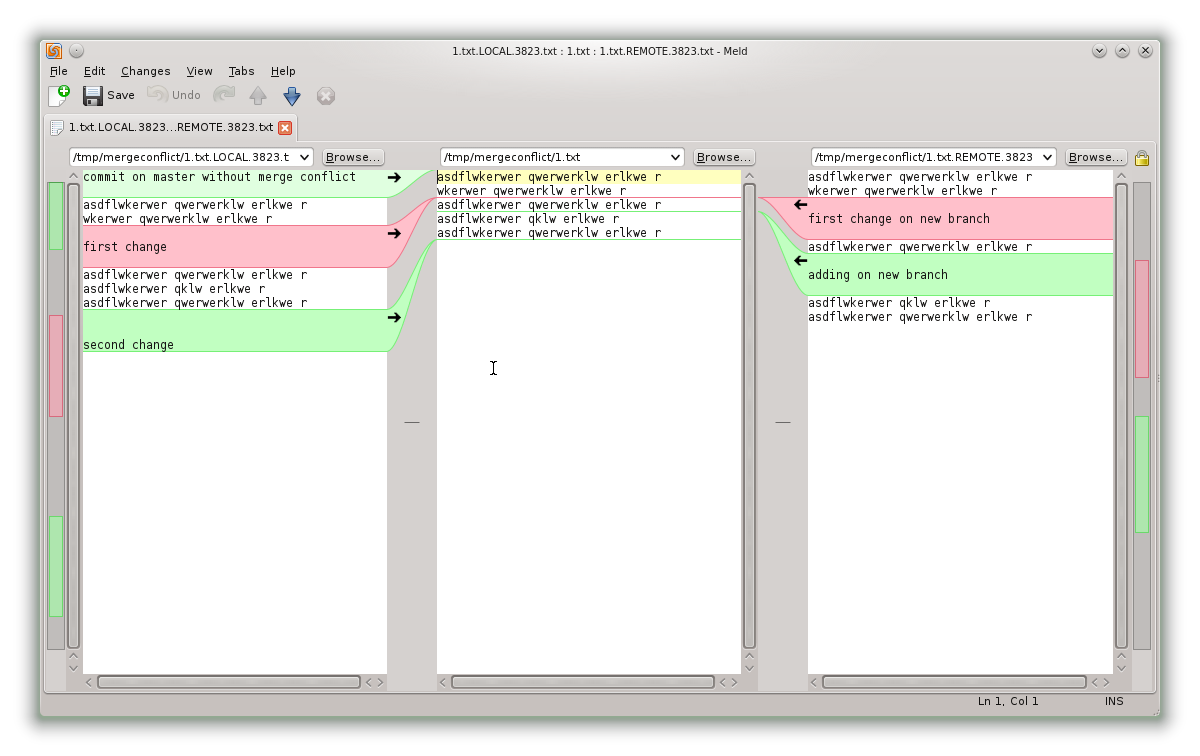
Task: Open the File menu
Action: click(x=59, y=71)
